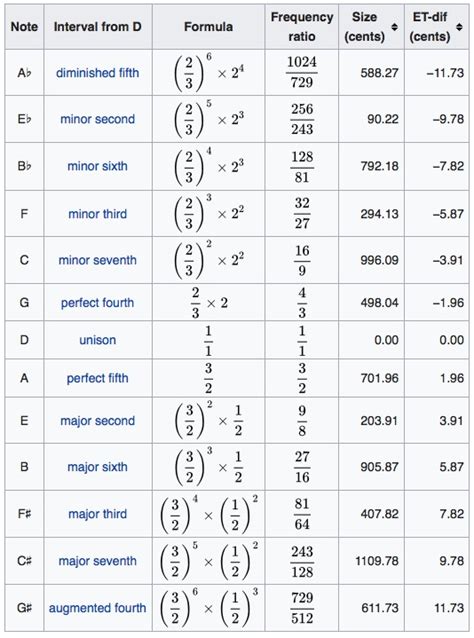
Task: Open the minor second link
Action: click(98, 119)
